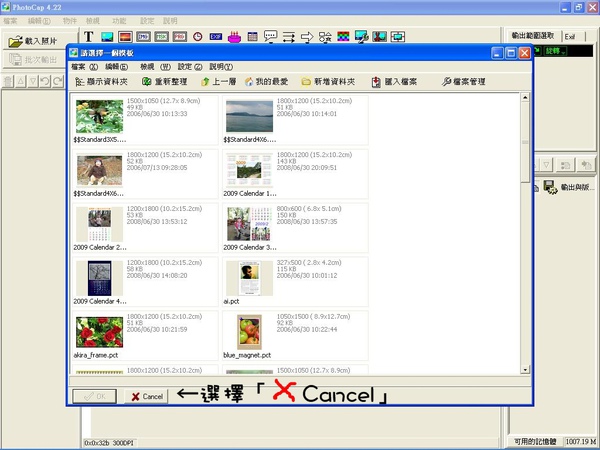
Task: Click 顯示資料夾 show folders toolbar button
Action: tap(101, 82)
